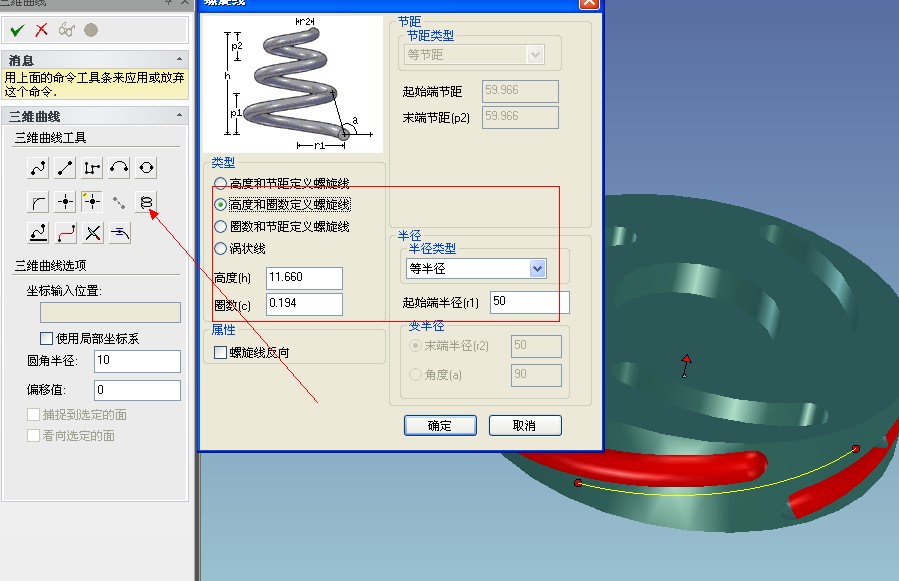Viewport: 899px width, 581px height.
Task: Click the helix diagram preview image
Action: [293, 84]
